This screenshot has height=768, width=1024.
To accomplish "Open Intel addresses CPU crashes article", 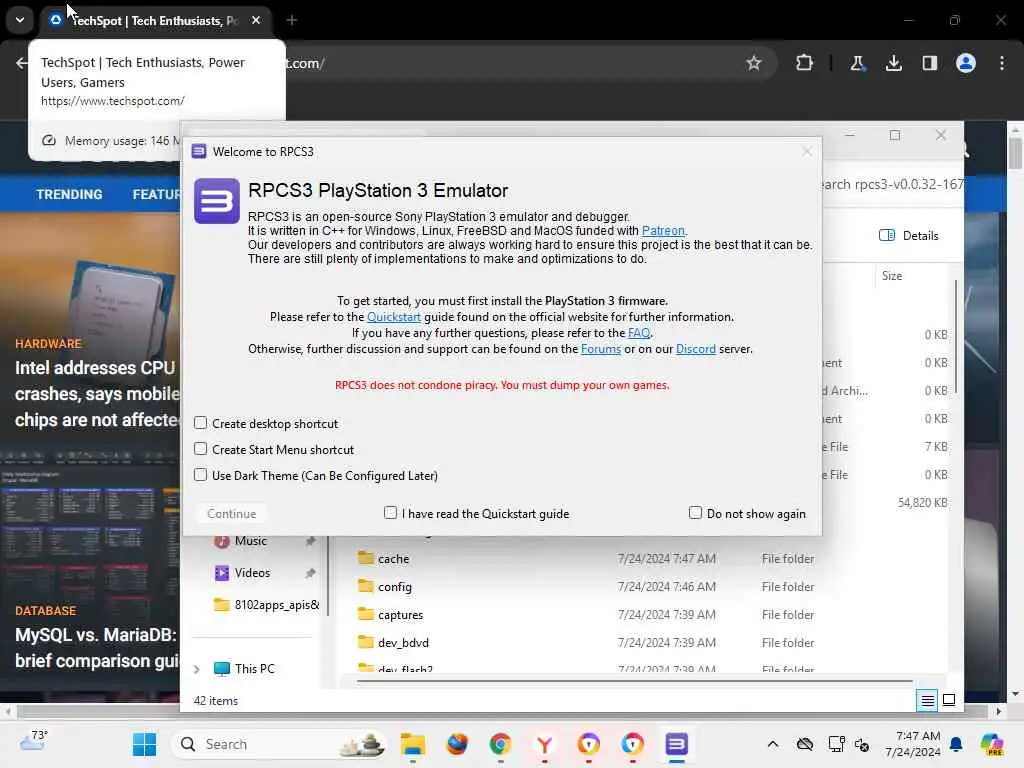I will tap(96, 394).
